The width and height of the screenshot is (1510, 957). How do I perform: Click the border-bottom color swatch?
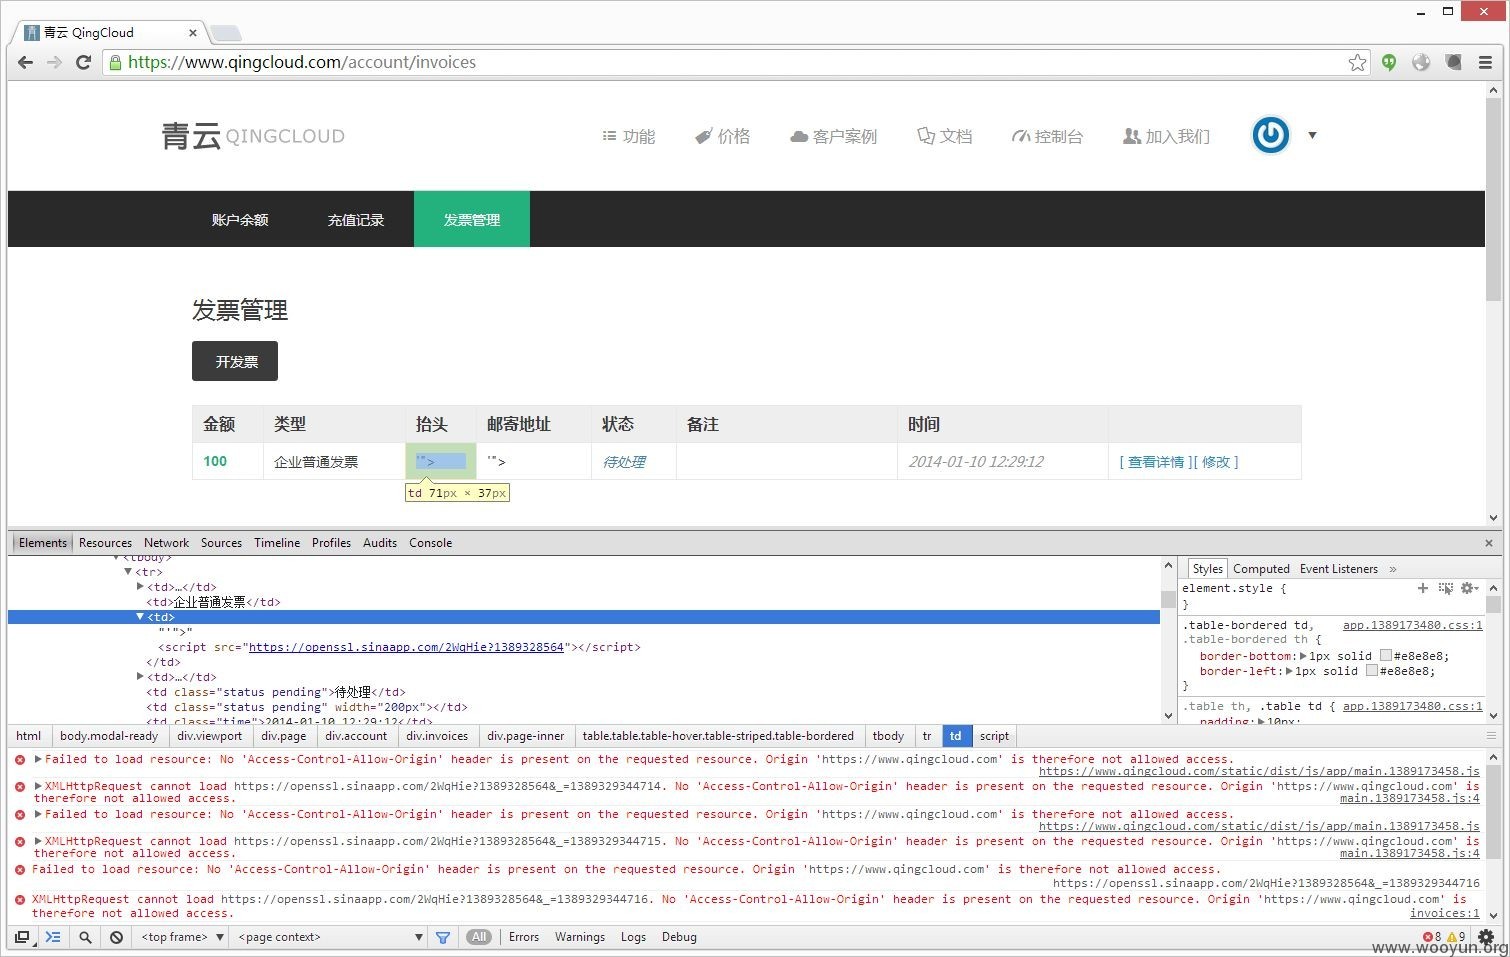point(1385,656)
